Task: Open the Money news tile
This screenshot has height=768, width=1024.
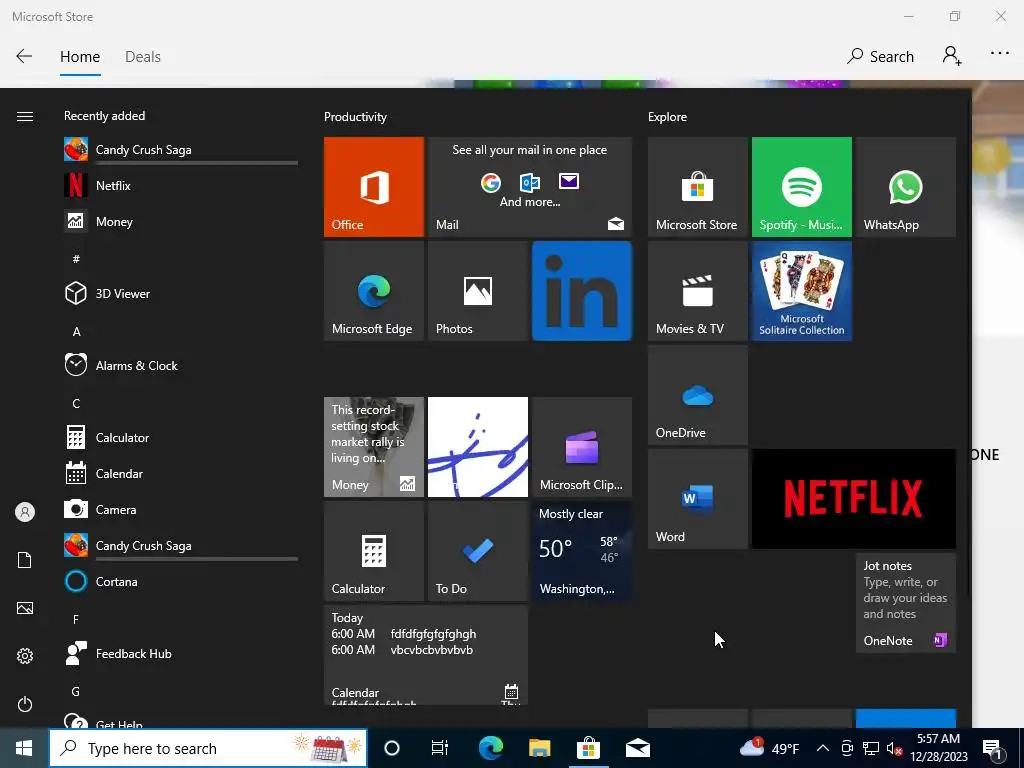Action: pos(374,447)
